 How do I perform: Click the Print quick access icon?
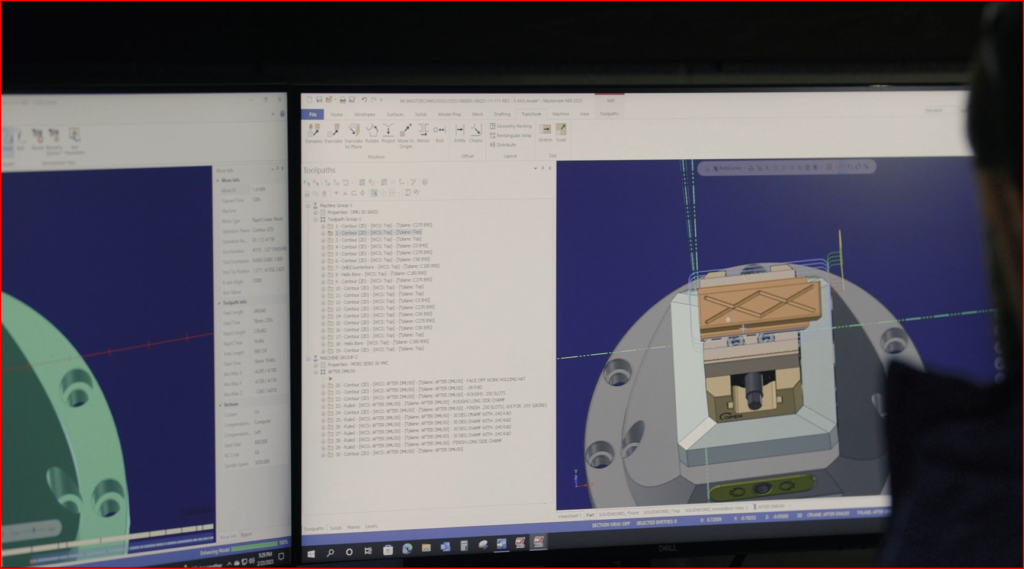click(x=342, y=100)
